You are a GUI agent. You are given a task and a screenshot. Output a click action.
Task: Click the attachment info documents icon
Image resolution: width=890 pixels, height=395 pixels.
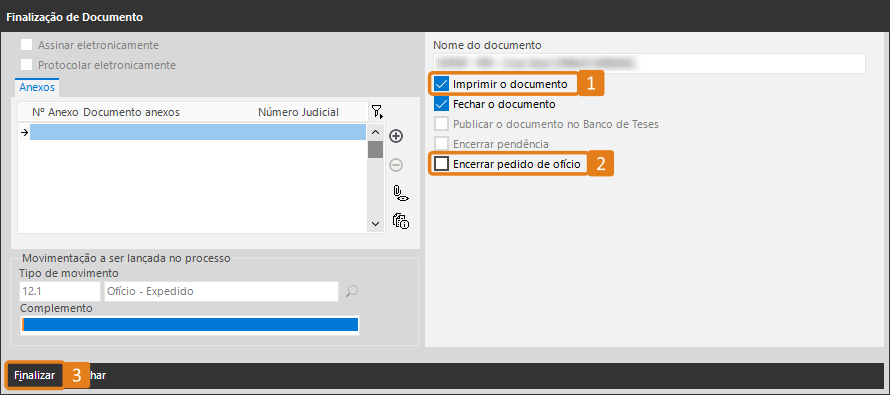(x=401, y=221)
